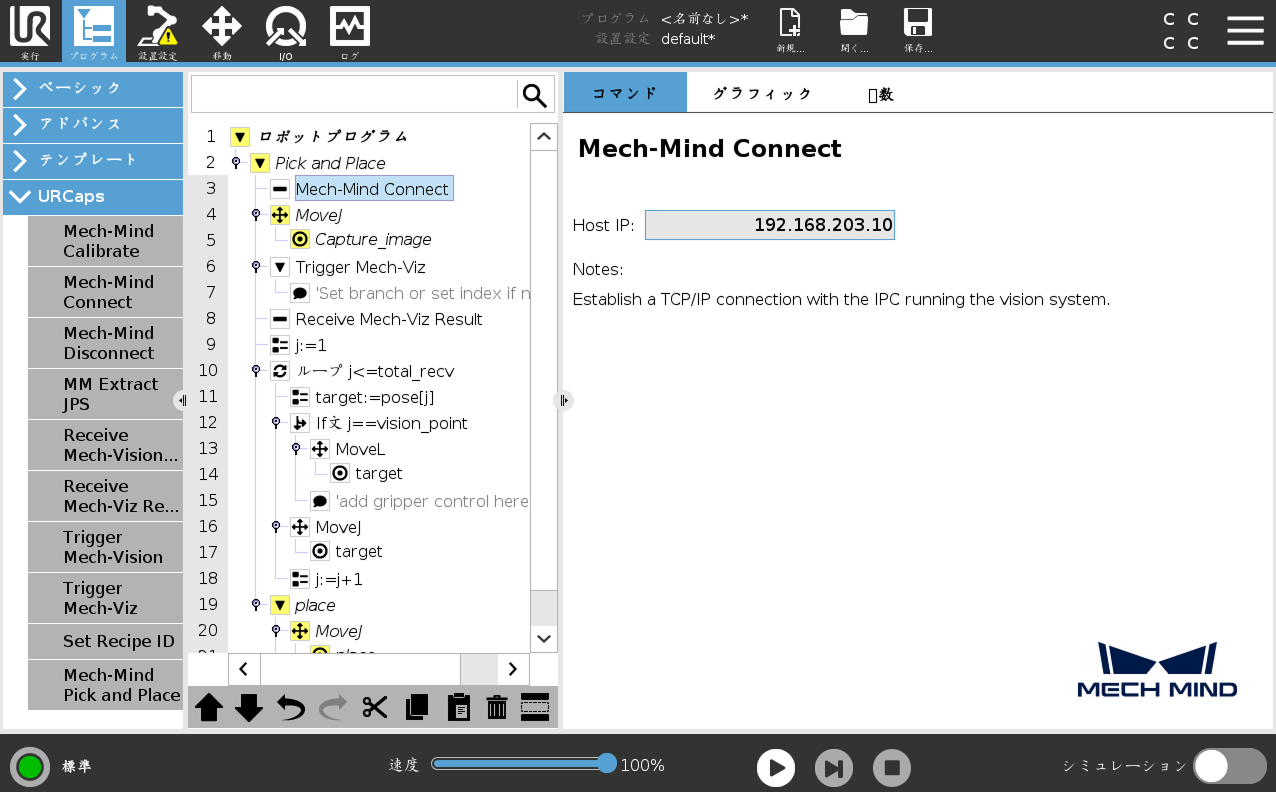This screenshot has height=792, width=1276.
Task: Open the file Open (開く) icon
Action: coord(854,30)
